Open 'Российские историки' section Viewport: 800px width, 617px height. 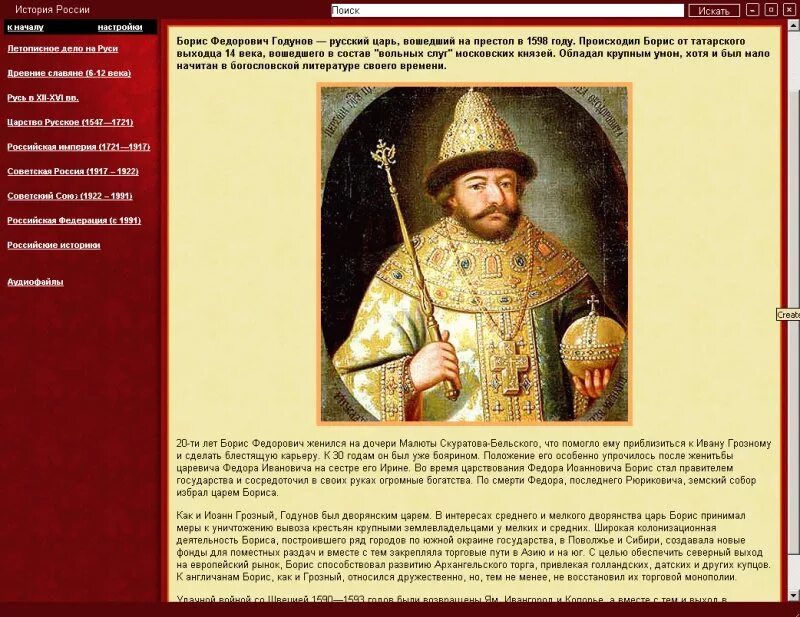click(54, 244)
